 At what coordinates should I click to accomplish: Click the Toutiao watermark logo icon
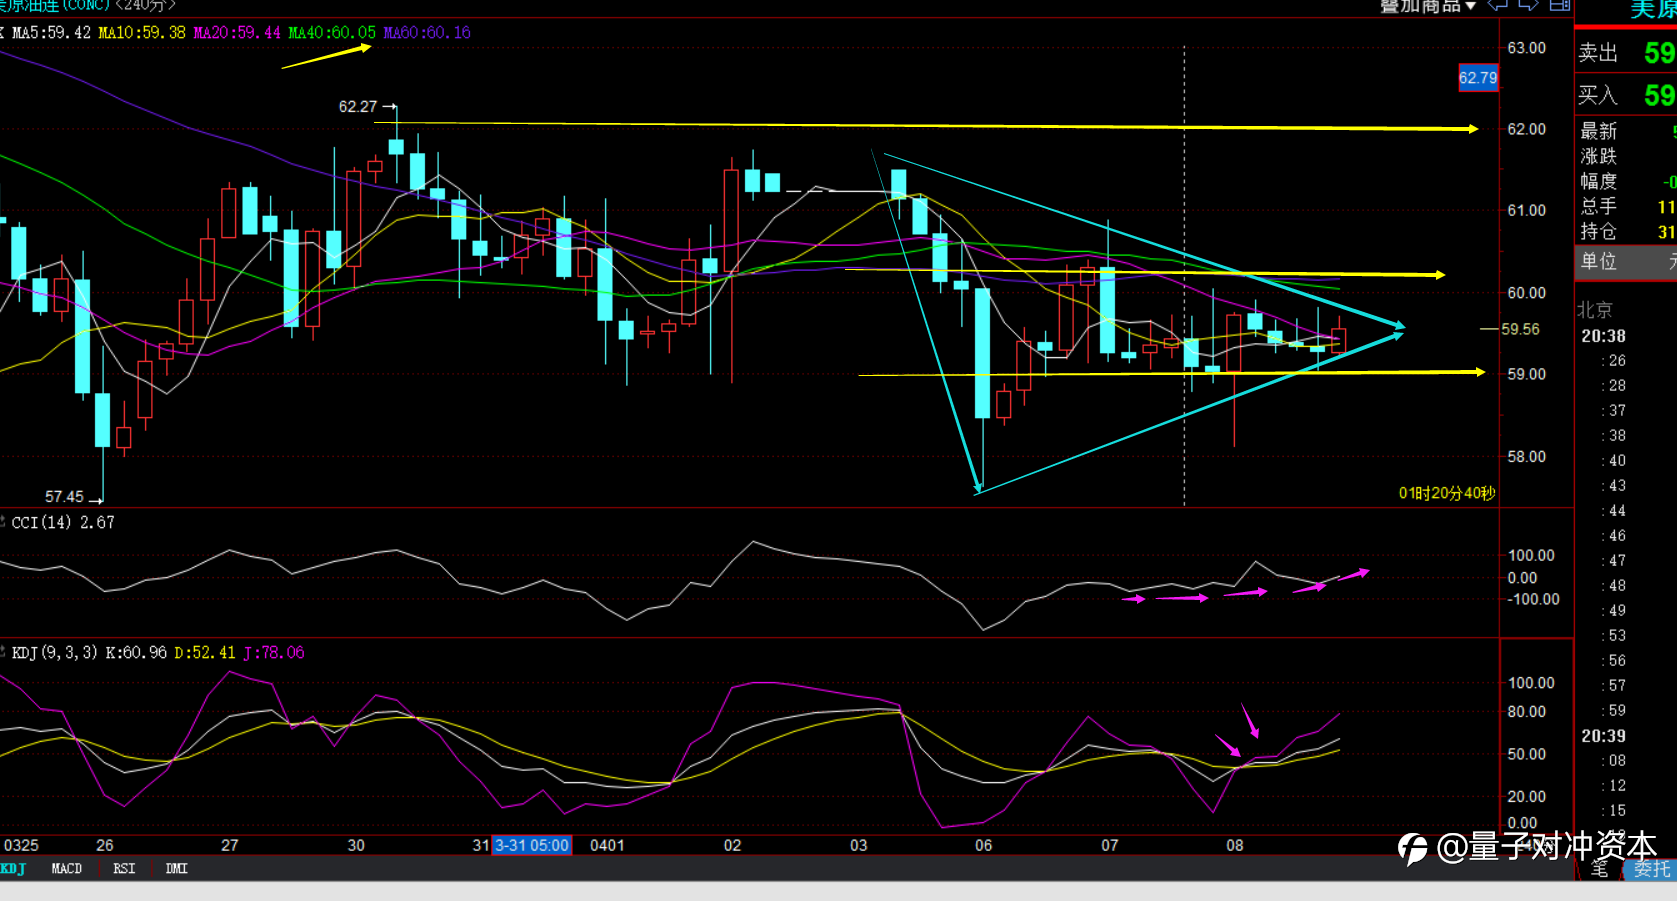click(x=1413, y=848)
